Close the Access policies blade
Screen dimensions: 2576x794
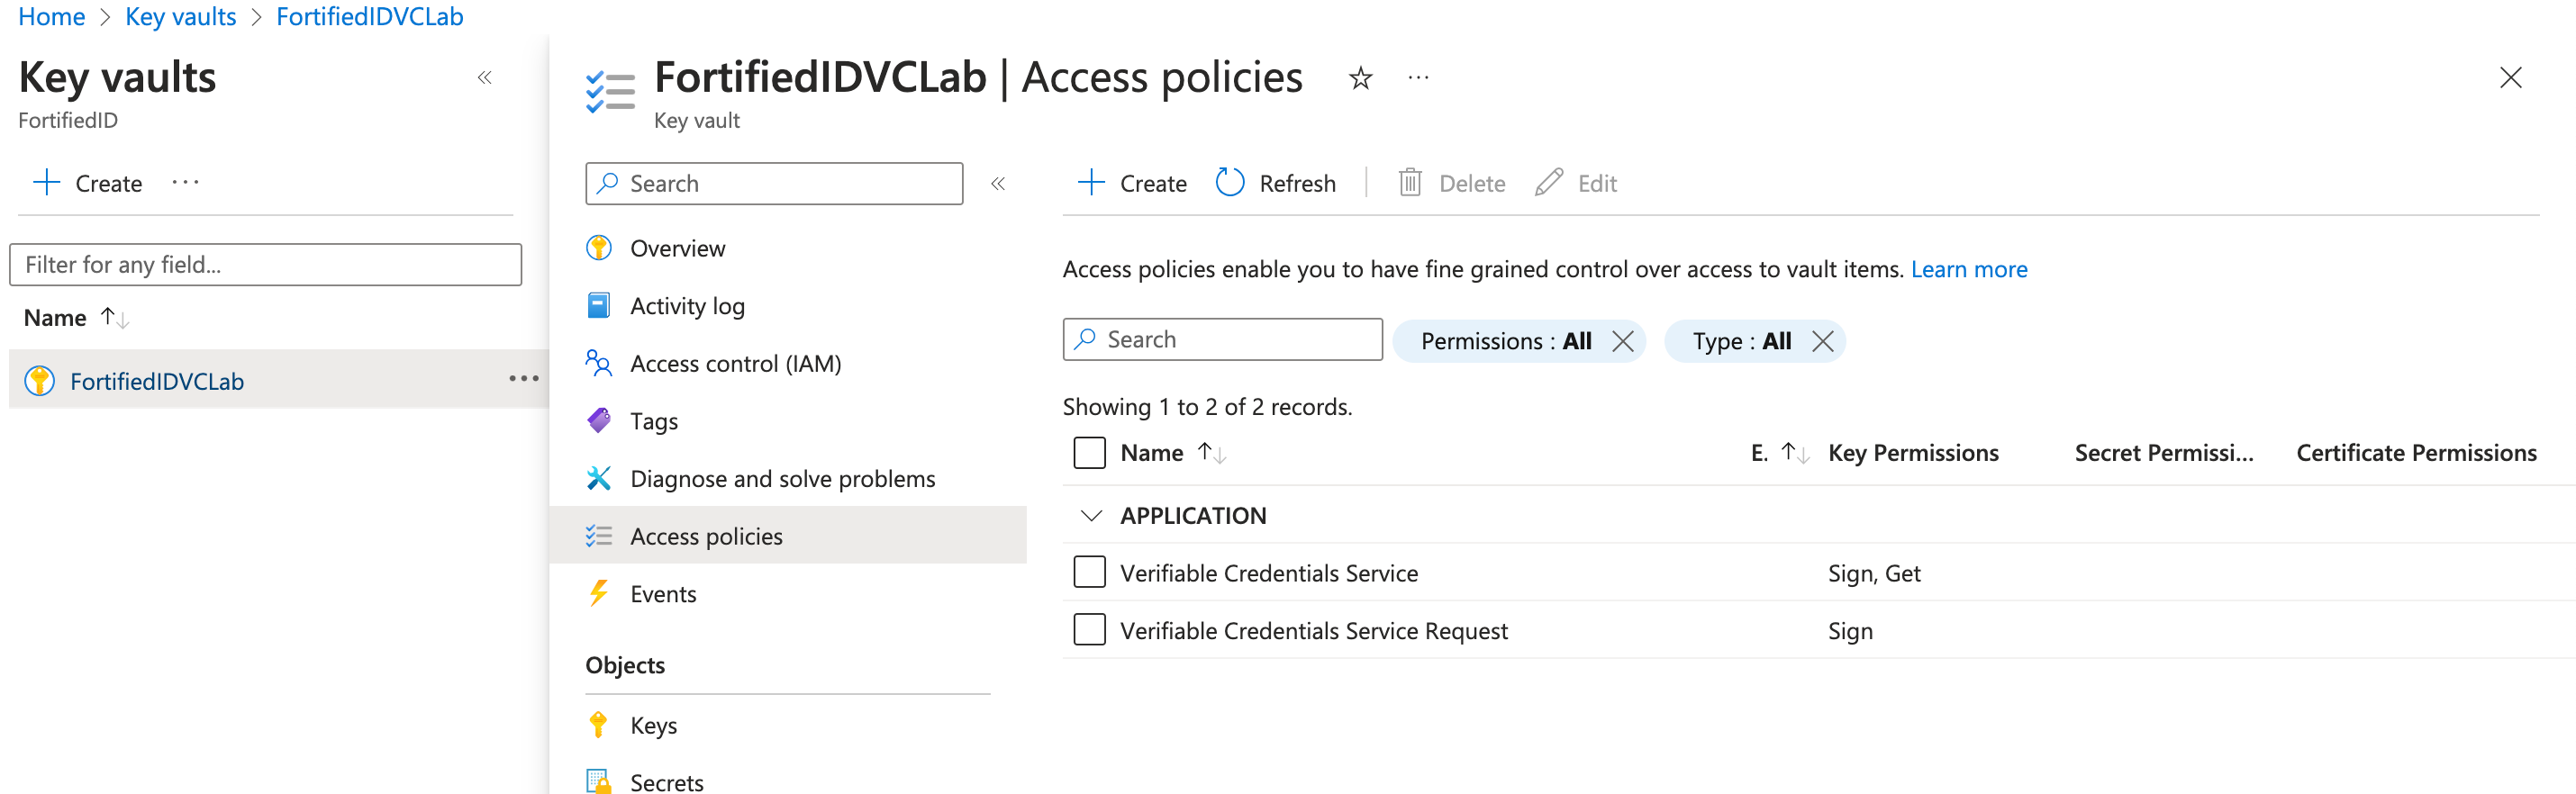pos(2510,78)
